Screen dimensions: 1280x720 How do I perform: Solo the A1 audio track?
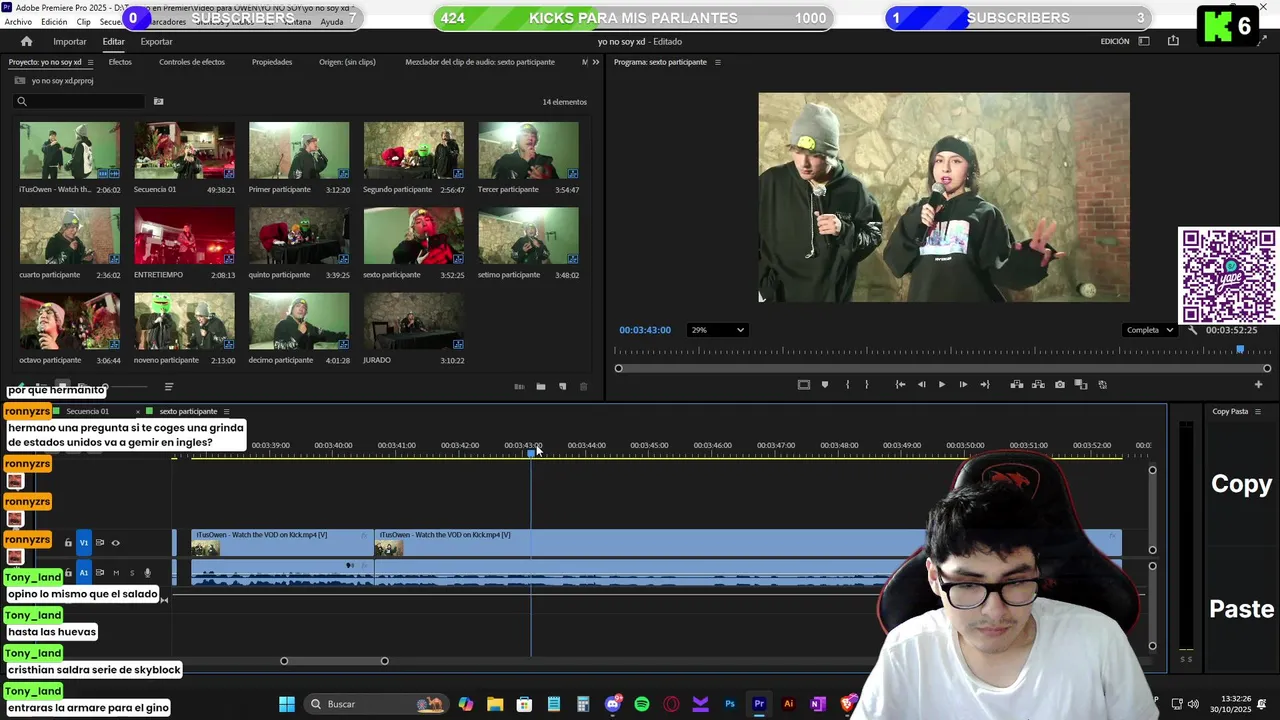(x=131, y=573)
